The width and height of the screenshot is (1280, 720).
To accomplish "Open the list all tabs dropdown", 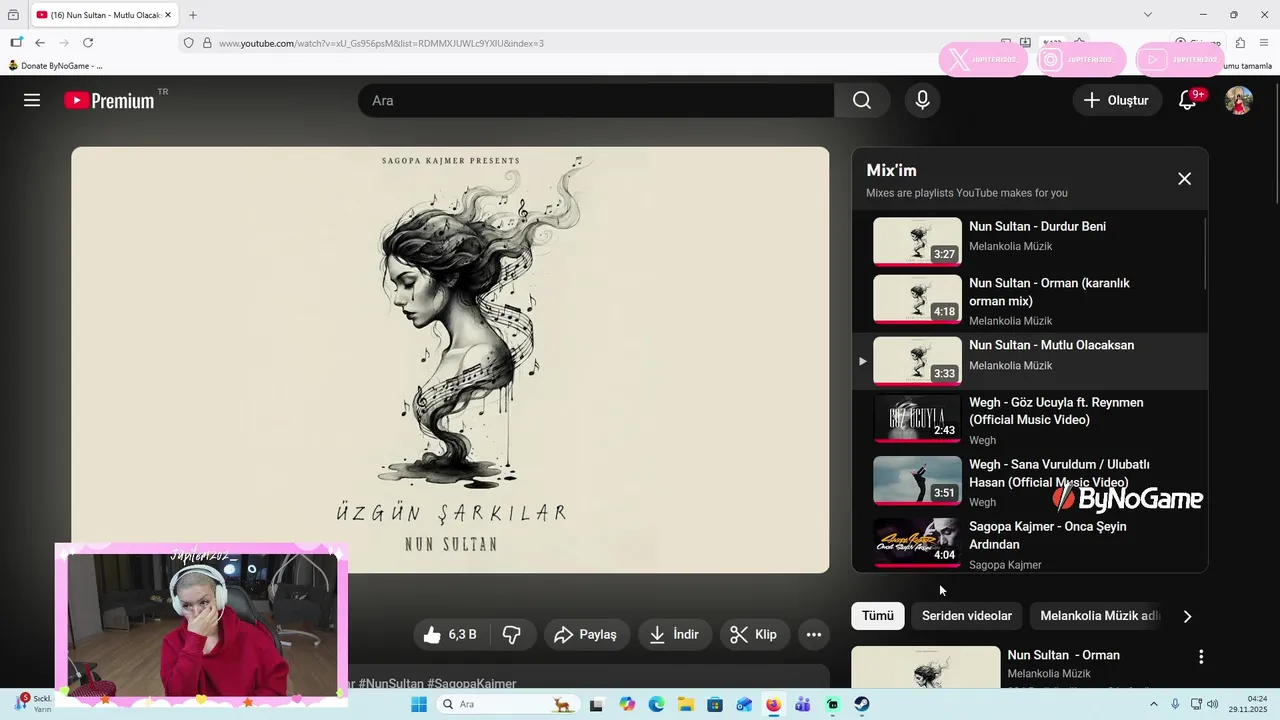I will pos(1148,15).
